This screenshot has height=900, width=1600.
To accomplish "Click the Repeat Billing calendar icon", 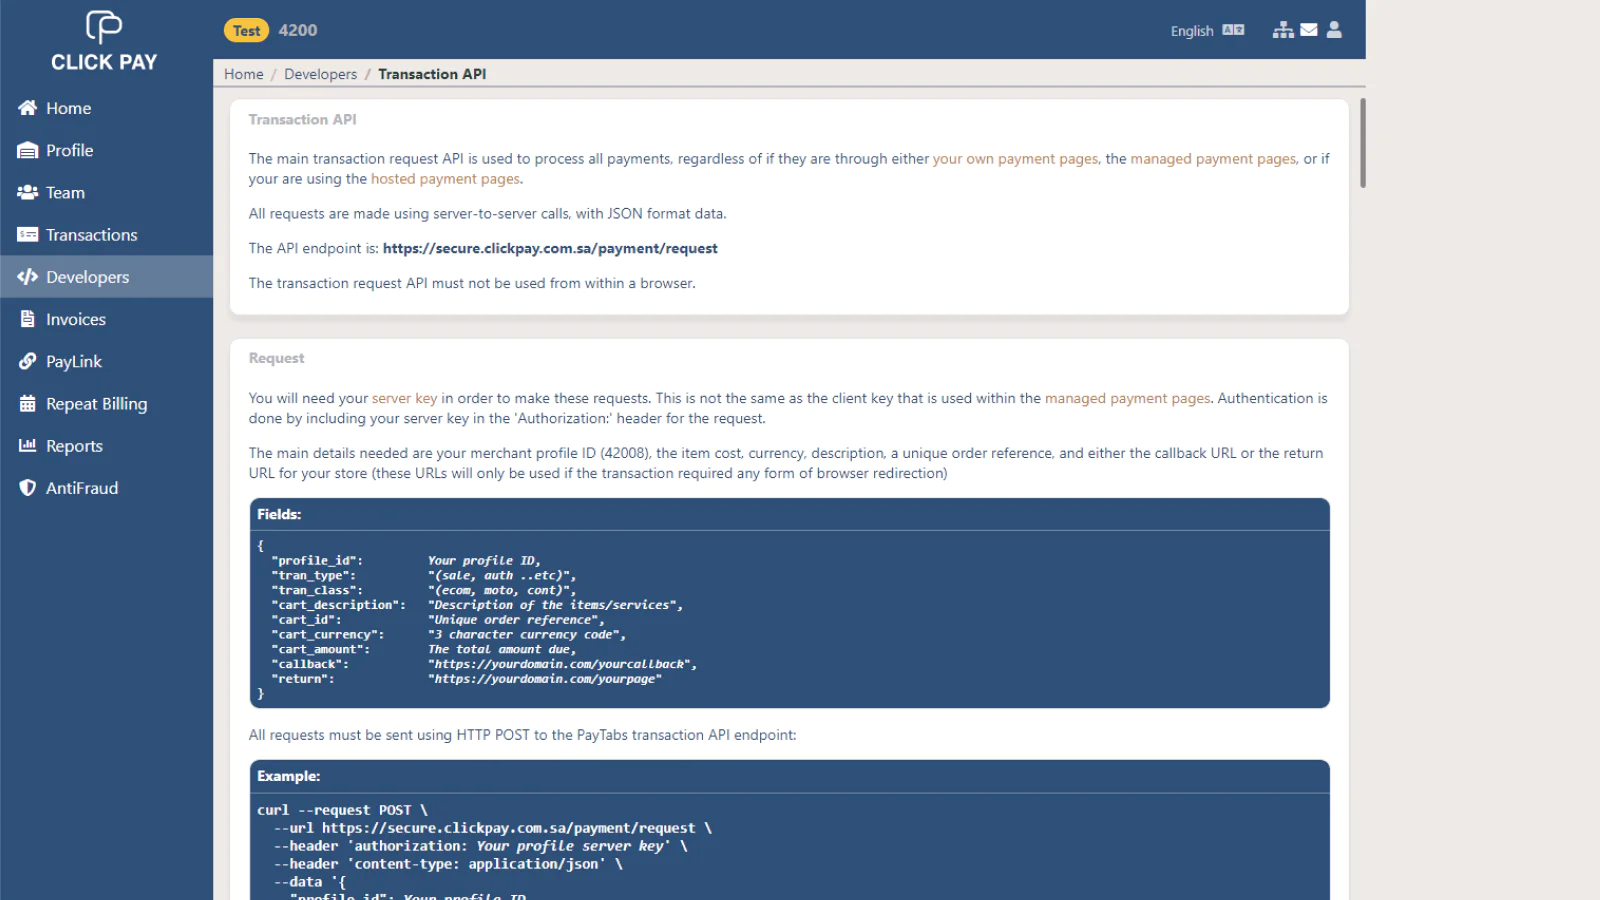I will (28, 404).
